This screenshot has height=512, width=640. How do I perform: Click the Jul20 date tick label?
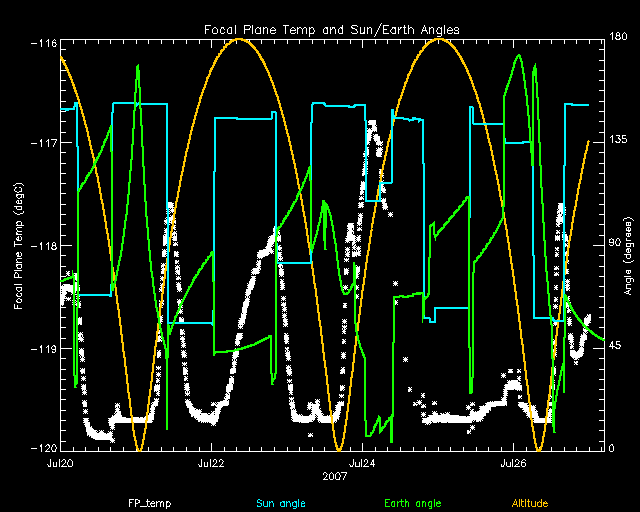(59, 464)
